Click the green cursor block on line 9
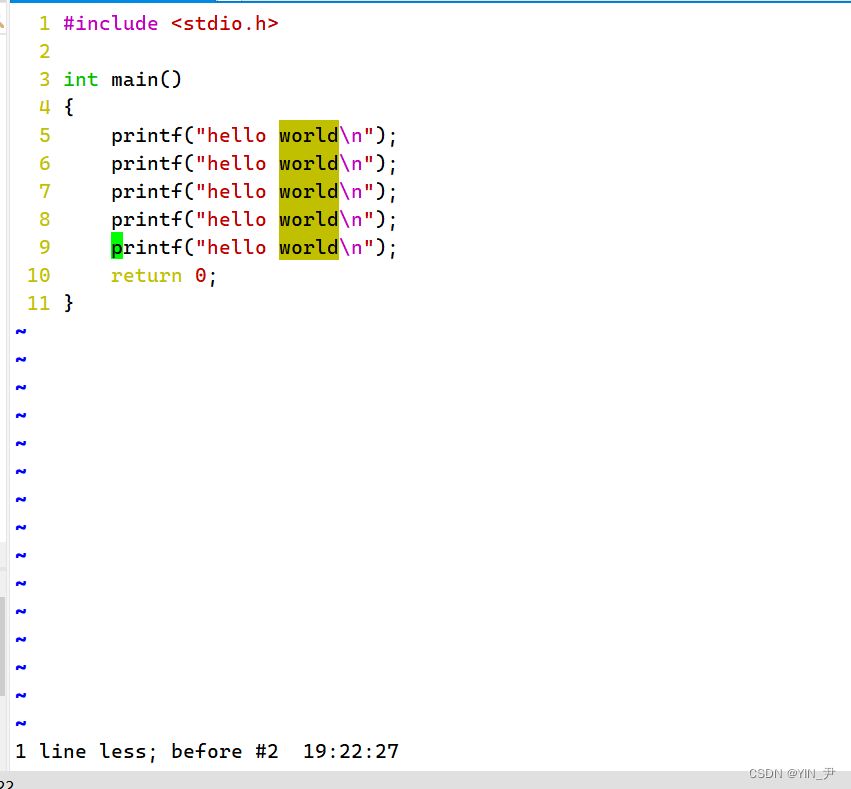This screenshot has height=789, width=851. click(x=117, y=246)
